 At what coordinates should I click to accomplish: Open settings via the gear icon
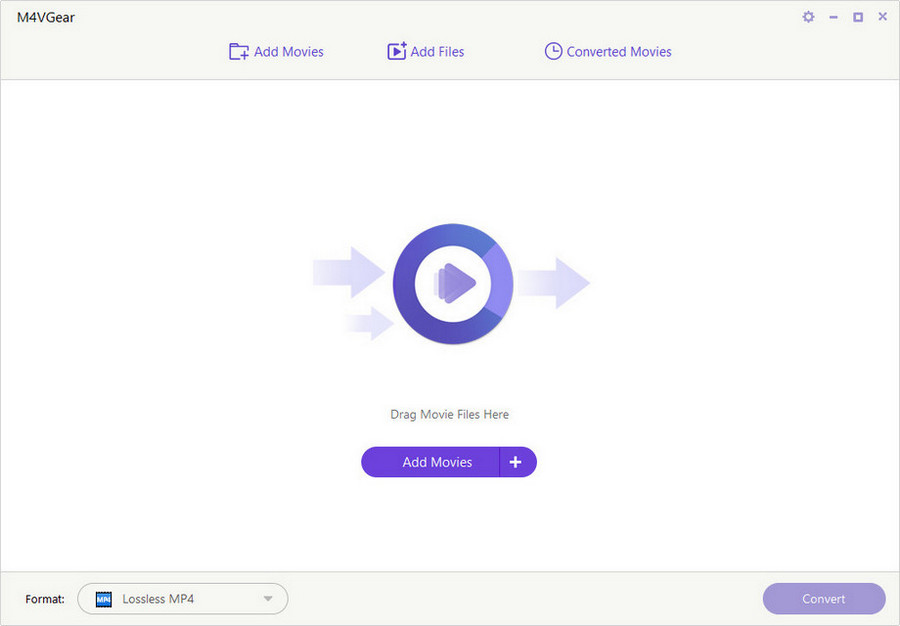tap(808, 17)
